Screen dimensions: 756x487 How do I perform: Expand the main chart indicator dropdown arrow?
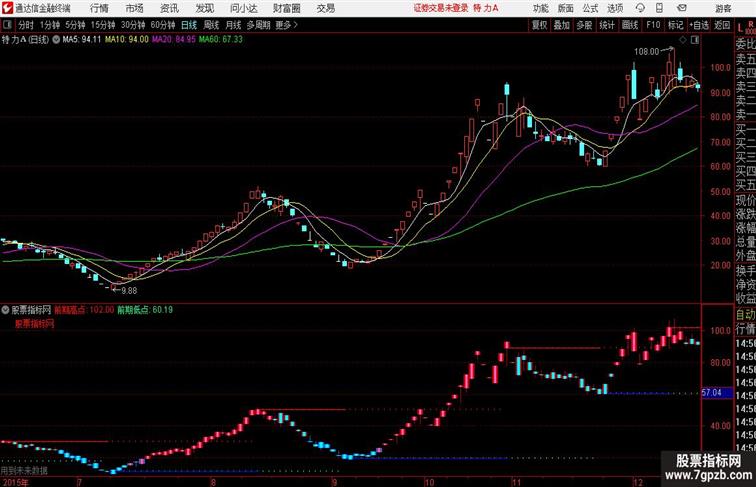click(56, 40)
